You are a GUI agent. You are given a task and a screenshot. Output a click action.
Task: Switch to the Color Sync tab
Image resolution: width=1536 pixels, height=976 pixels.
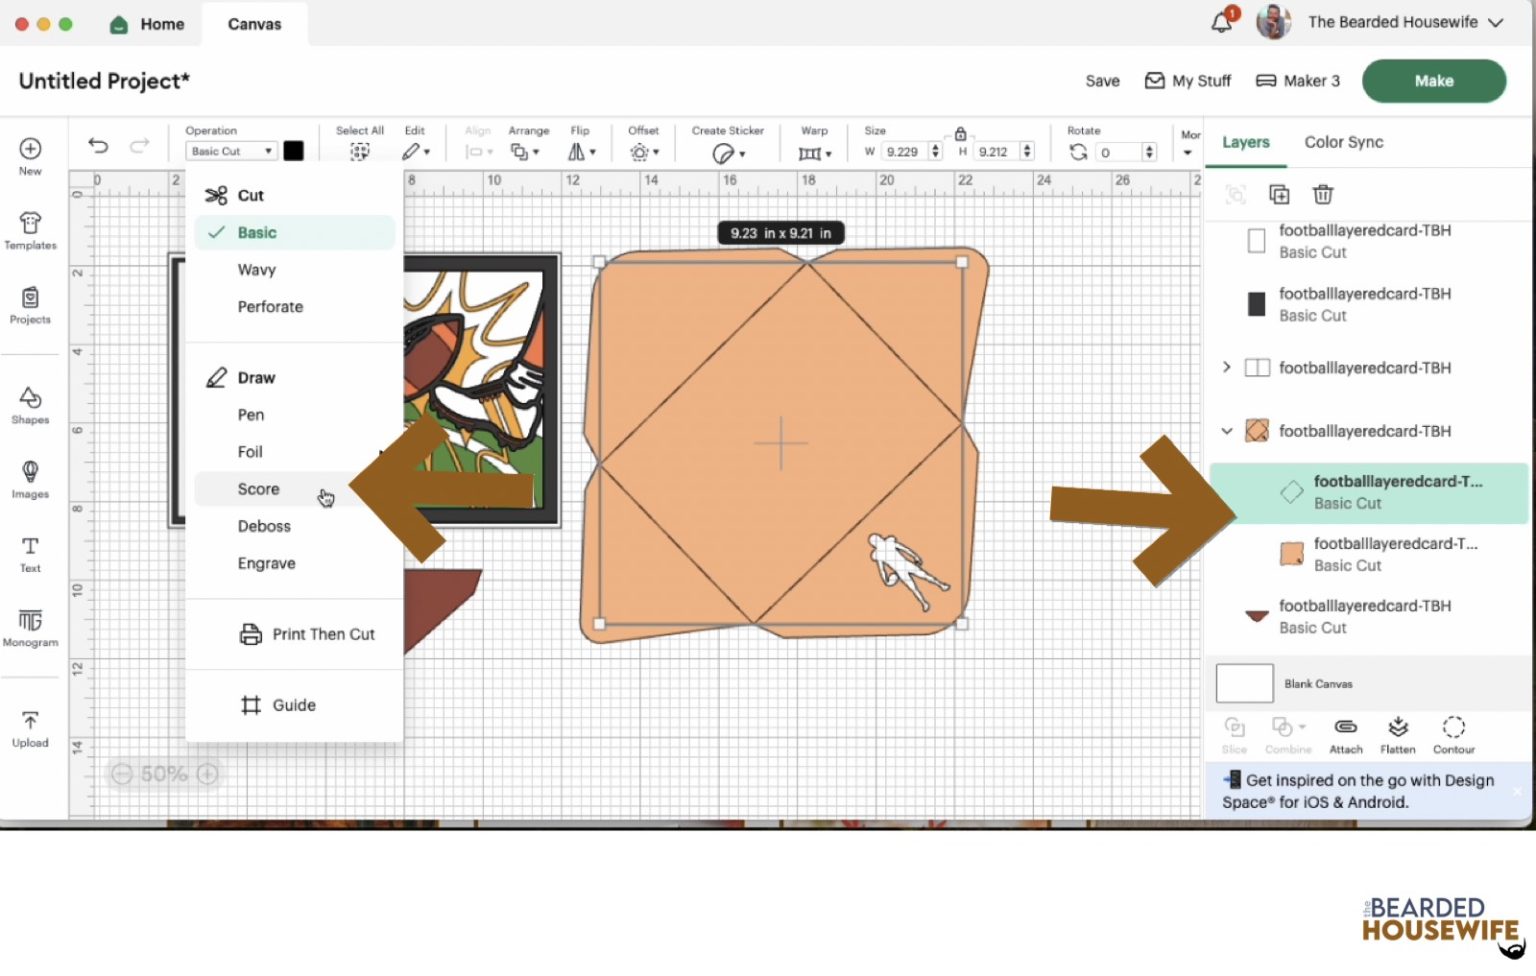[x=1343, y=142]
